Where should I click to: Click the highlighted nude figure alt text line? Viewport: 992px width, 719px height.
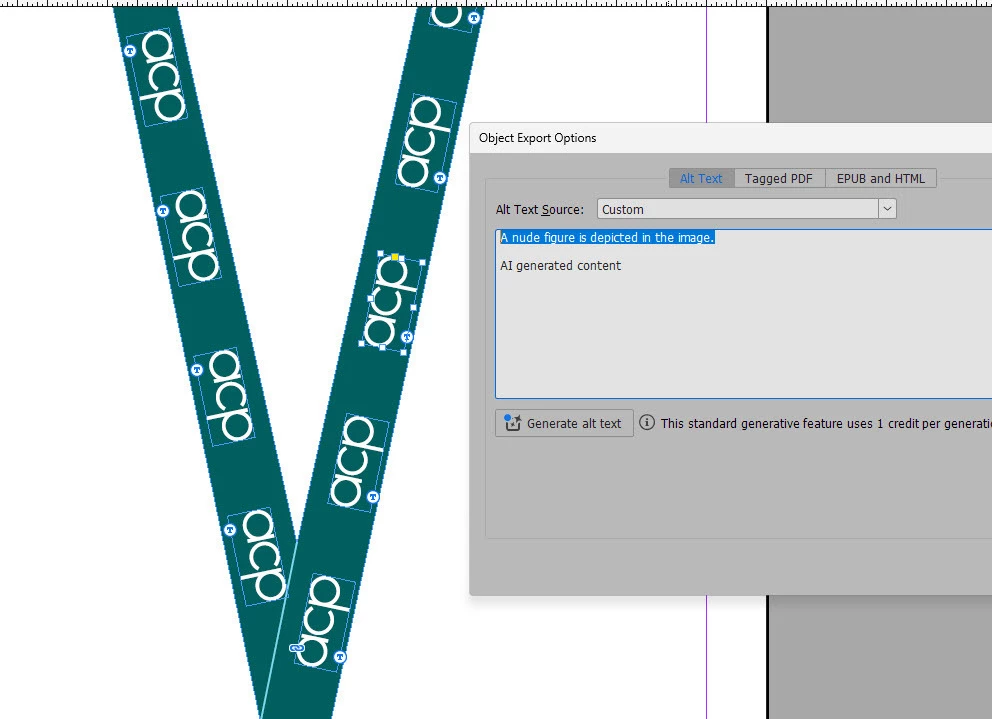click(607, 237)
